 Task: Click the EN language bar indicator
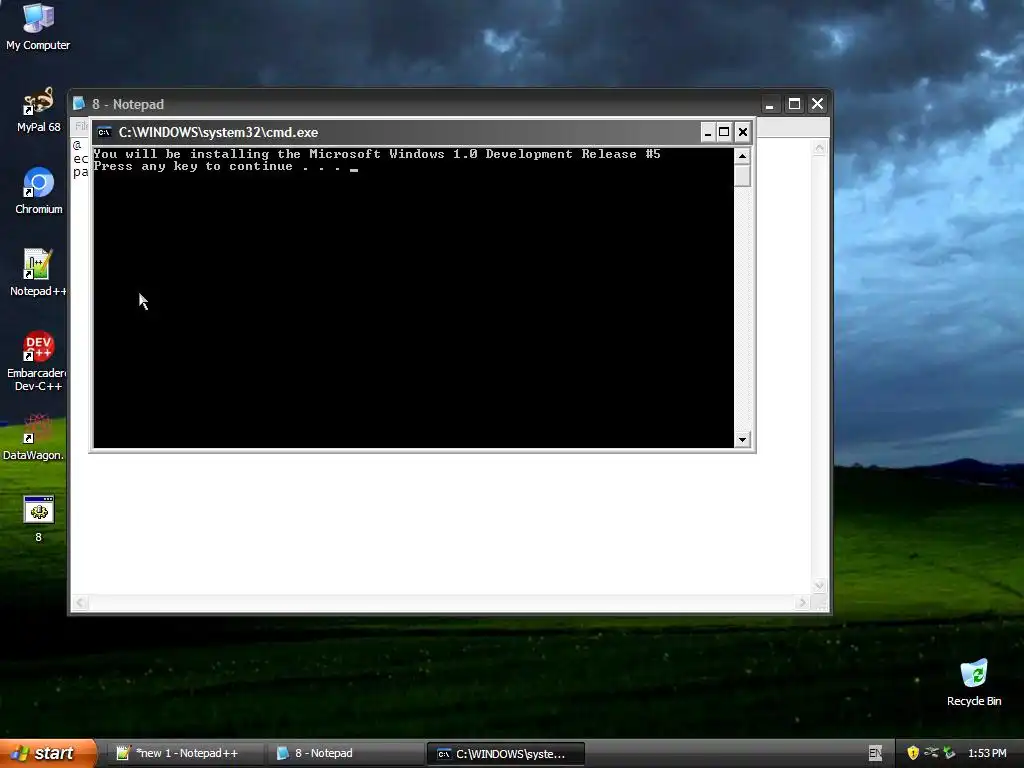click(x=875, y=754)
